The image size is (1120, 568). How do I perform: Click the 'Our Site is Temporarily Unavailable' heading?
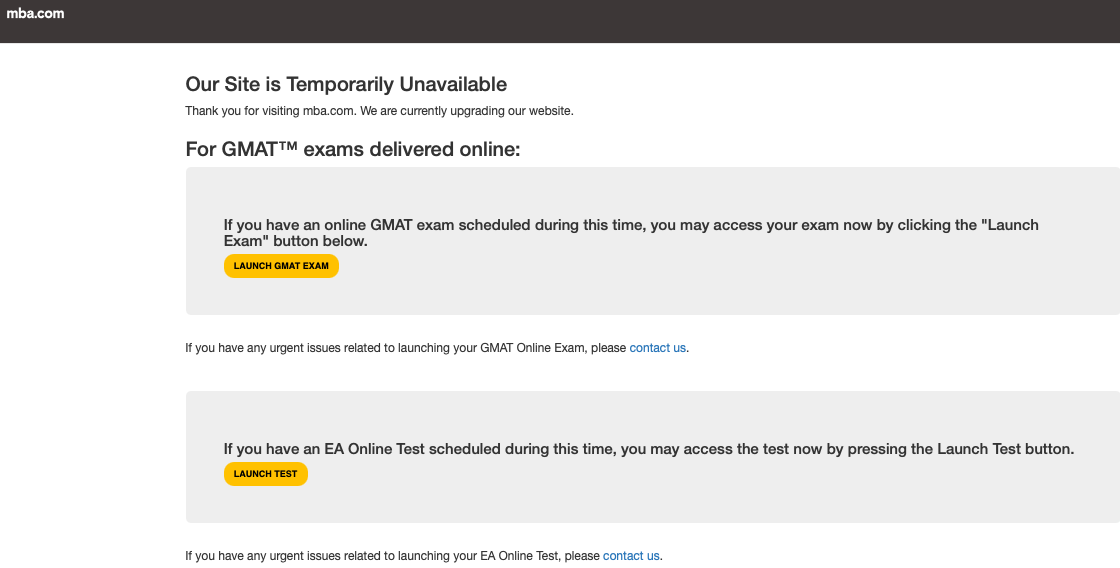pos(346,85)
